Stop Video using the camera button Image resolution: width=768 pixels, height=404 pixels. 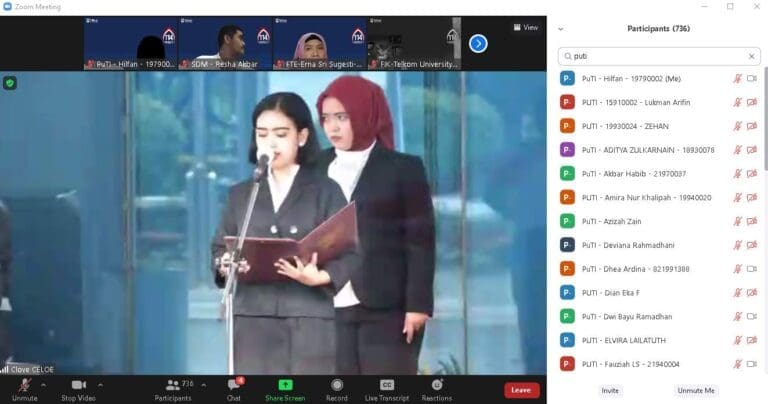(x=78, y=385)
